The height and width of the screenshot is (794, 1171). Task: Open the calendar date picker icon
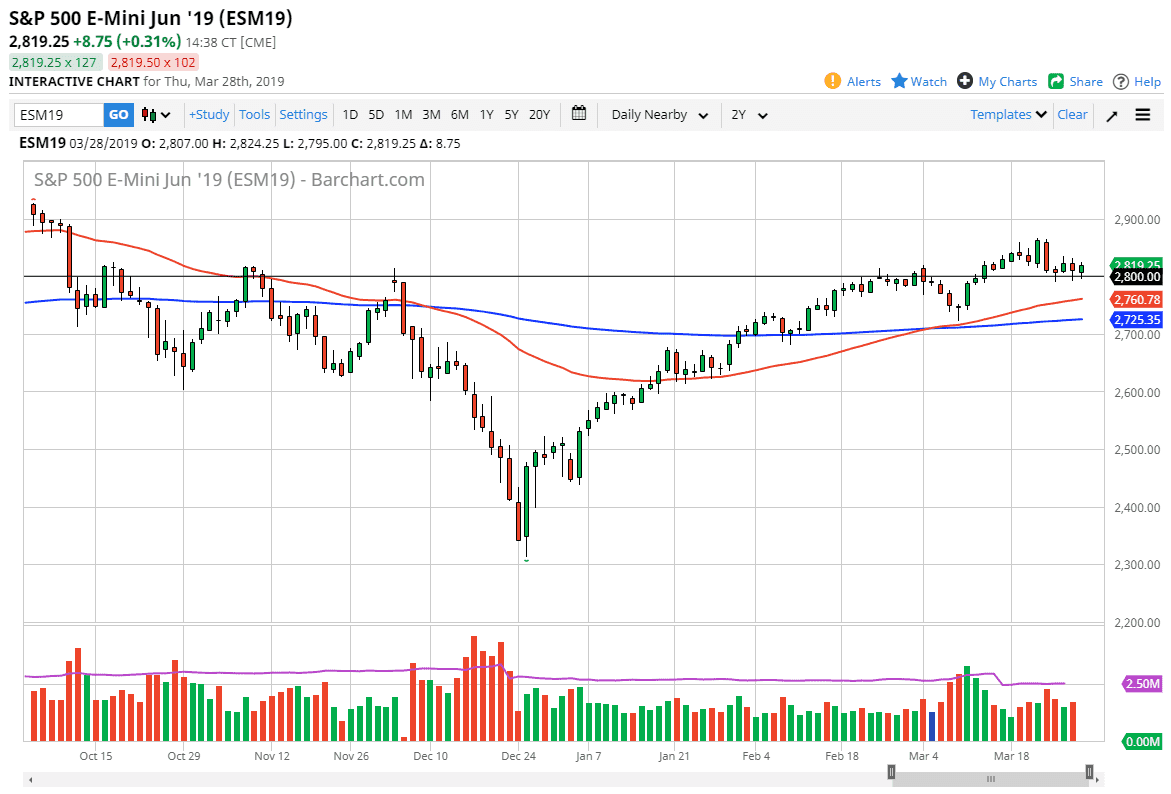pos(578,114)
